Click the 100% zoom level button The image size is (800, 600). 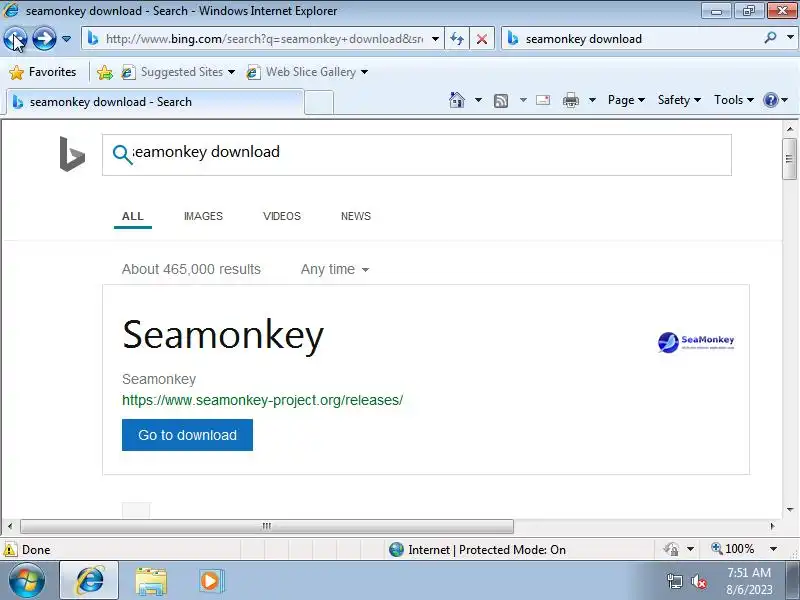733,549
